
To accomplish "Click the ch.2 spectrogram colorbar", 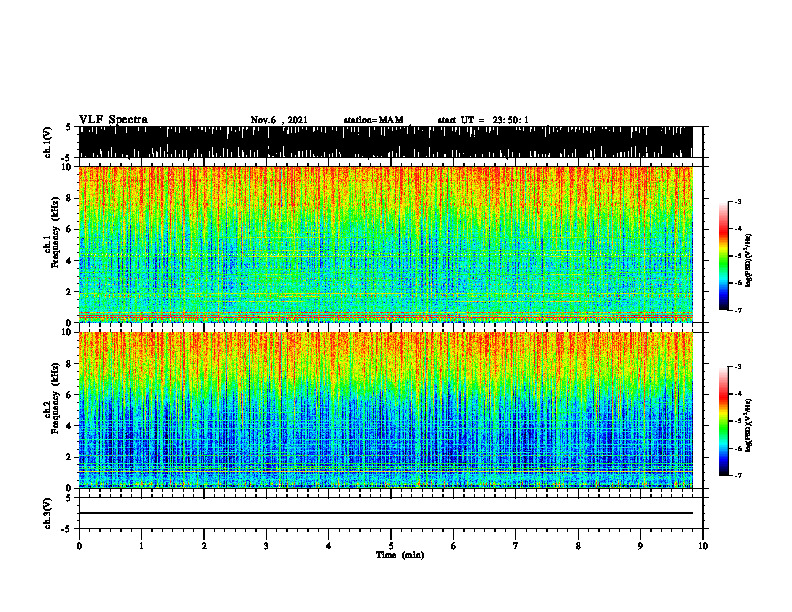I will (723, 421).
